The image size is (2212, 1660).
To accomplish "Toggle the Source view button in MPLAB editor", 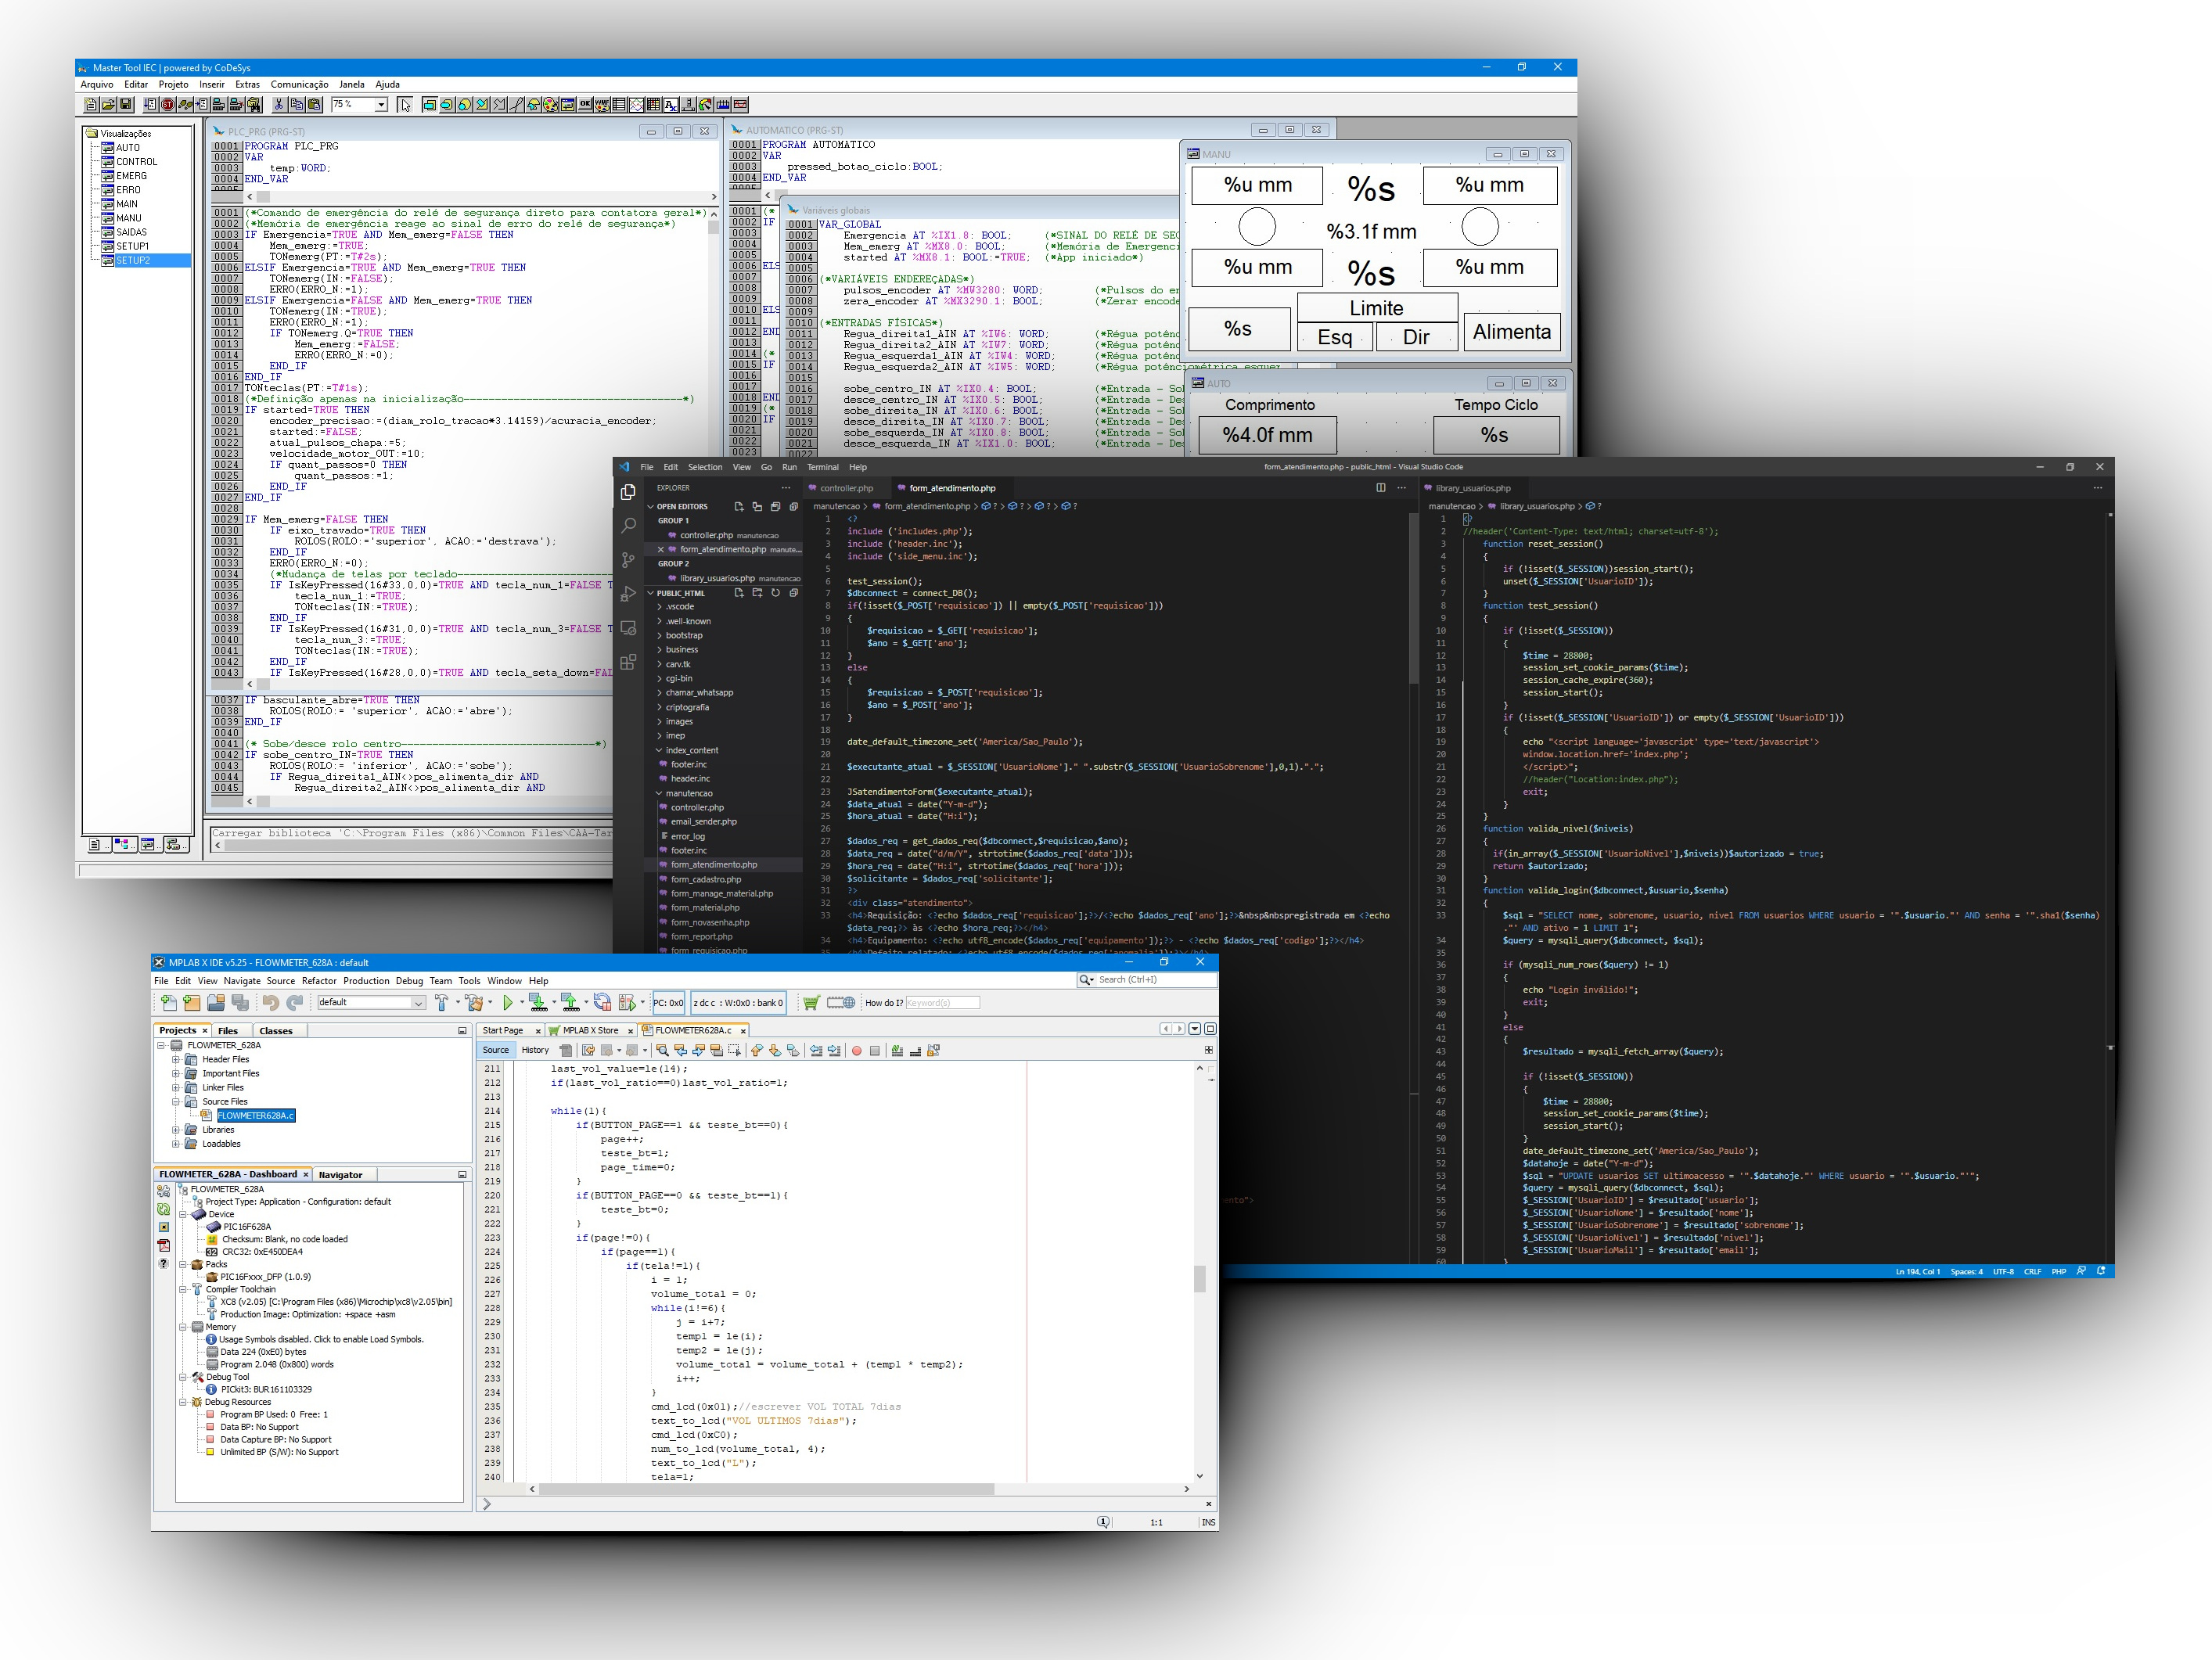I will pos(495,1050).
